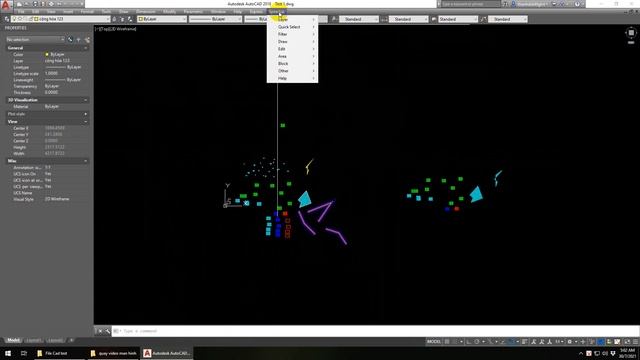Close the command line with its X
The height and width of the screenshot is (360, 640).
pos(100,331)
